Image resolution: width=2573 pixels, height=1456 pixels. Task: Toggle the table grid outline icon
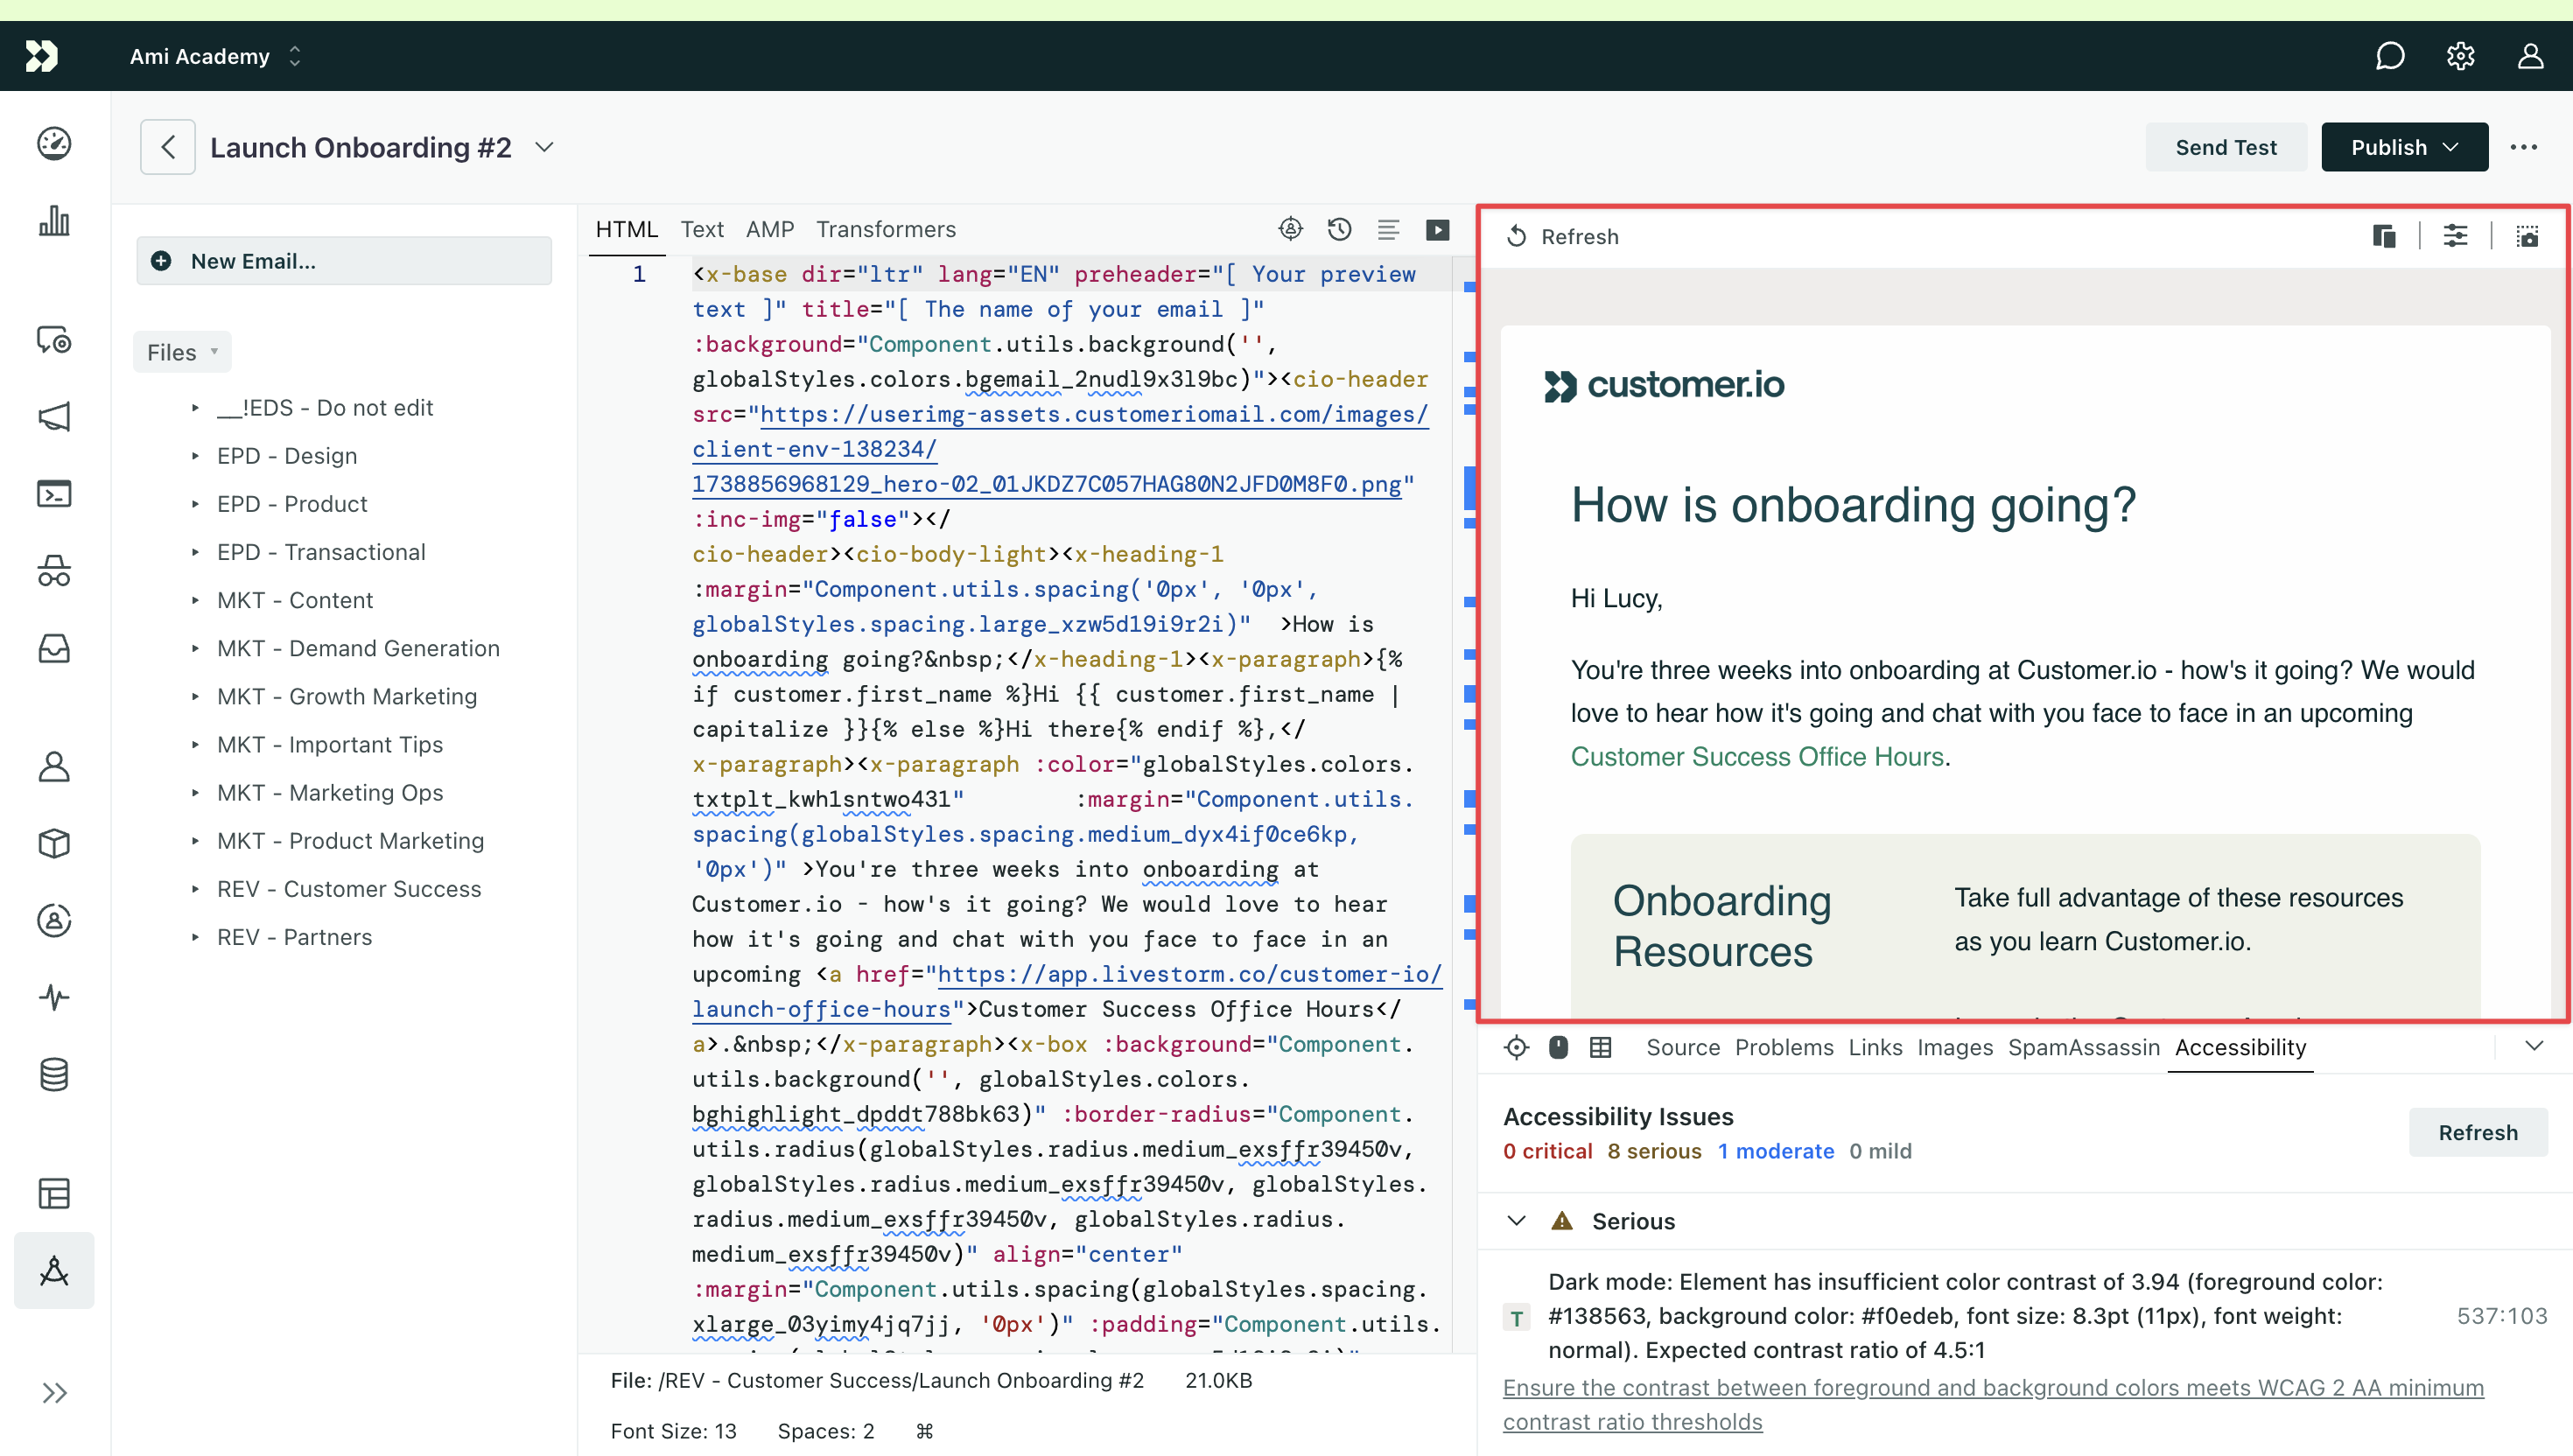1600,1047
